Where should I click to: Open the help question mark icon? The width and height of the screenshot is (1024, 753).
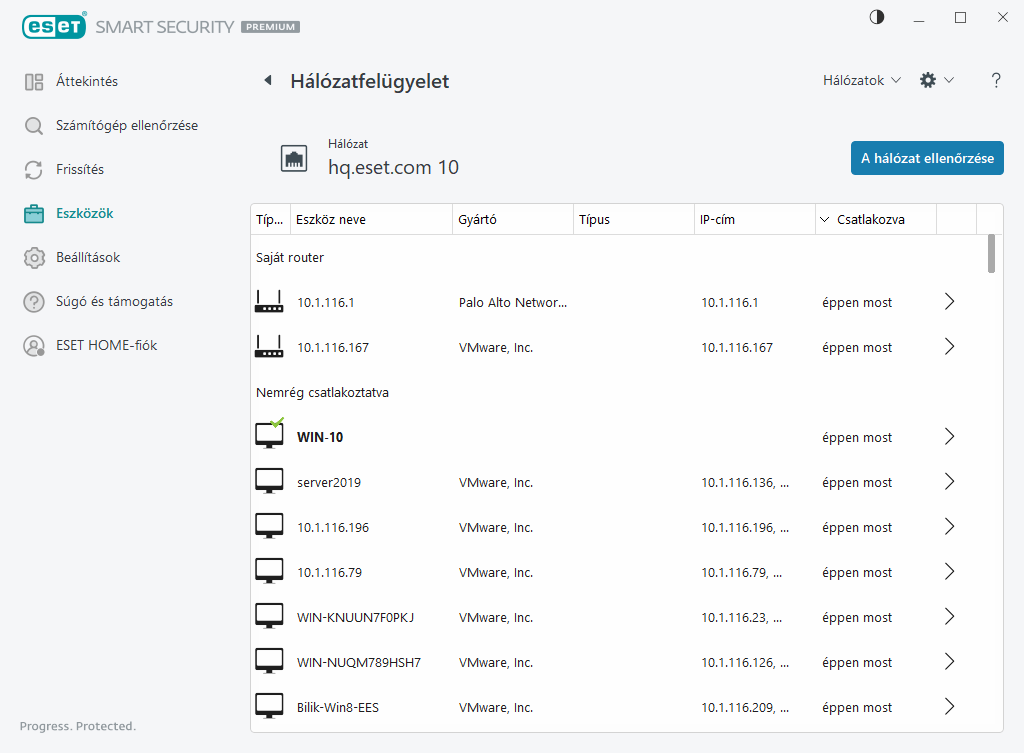coord(995,81)
